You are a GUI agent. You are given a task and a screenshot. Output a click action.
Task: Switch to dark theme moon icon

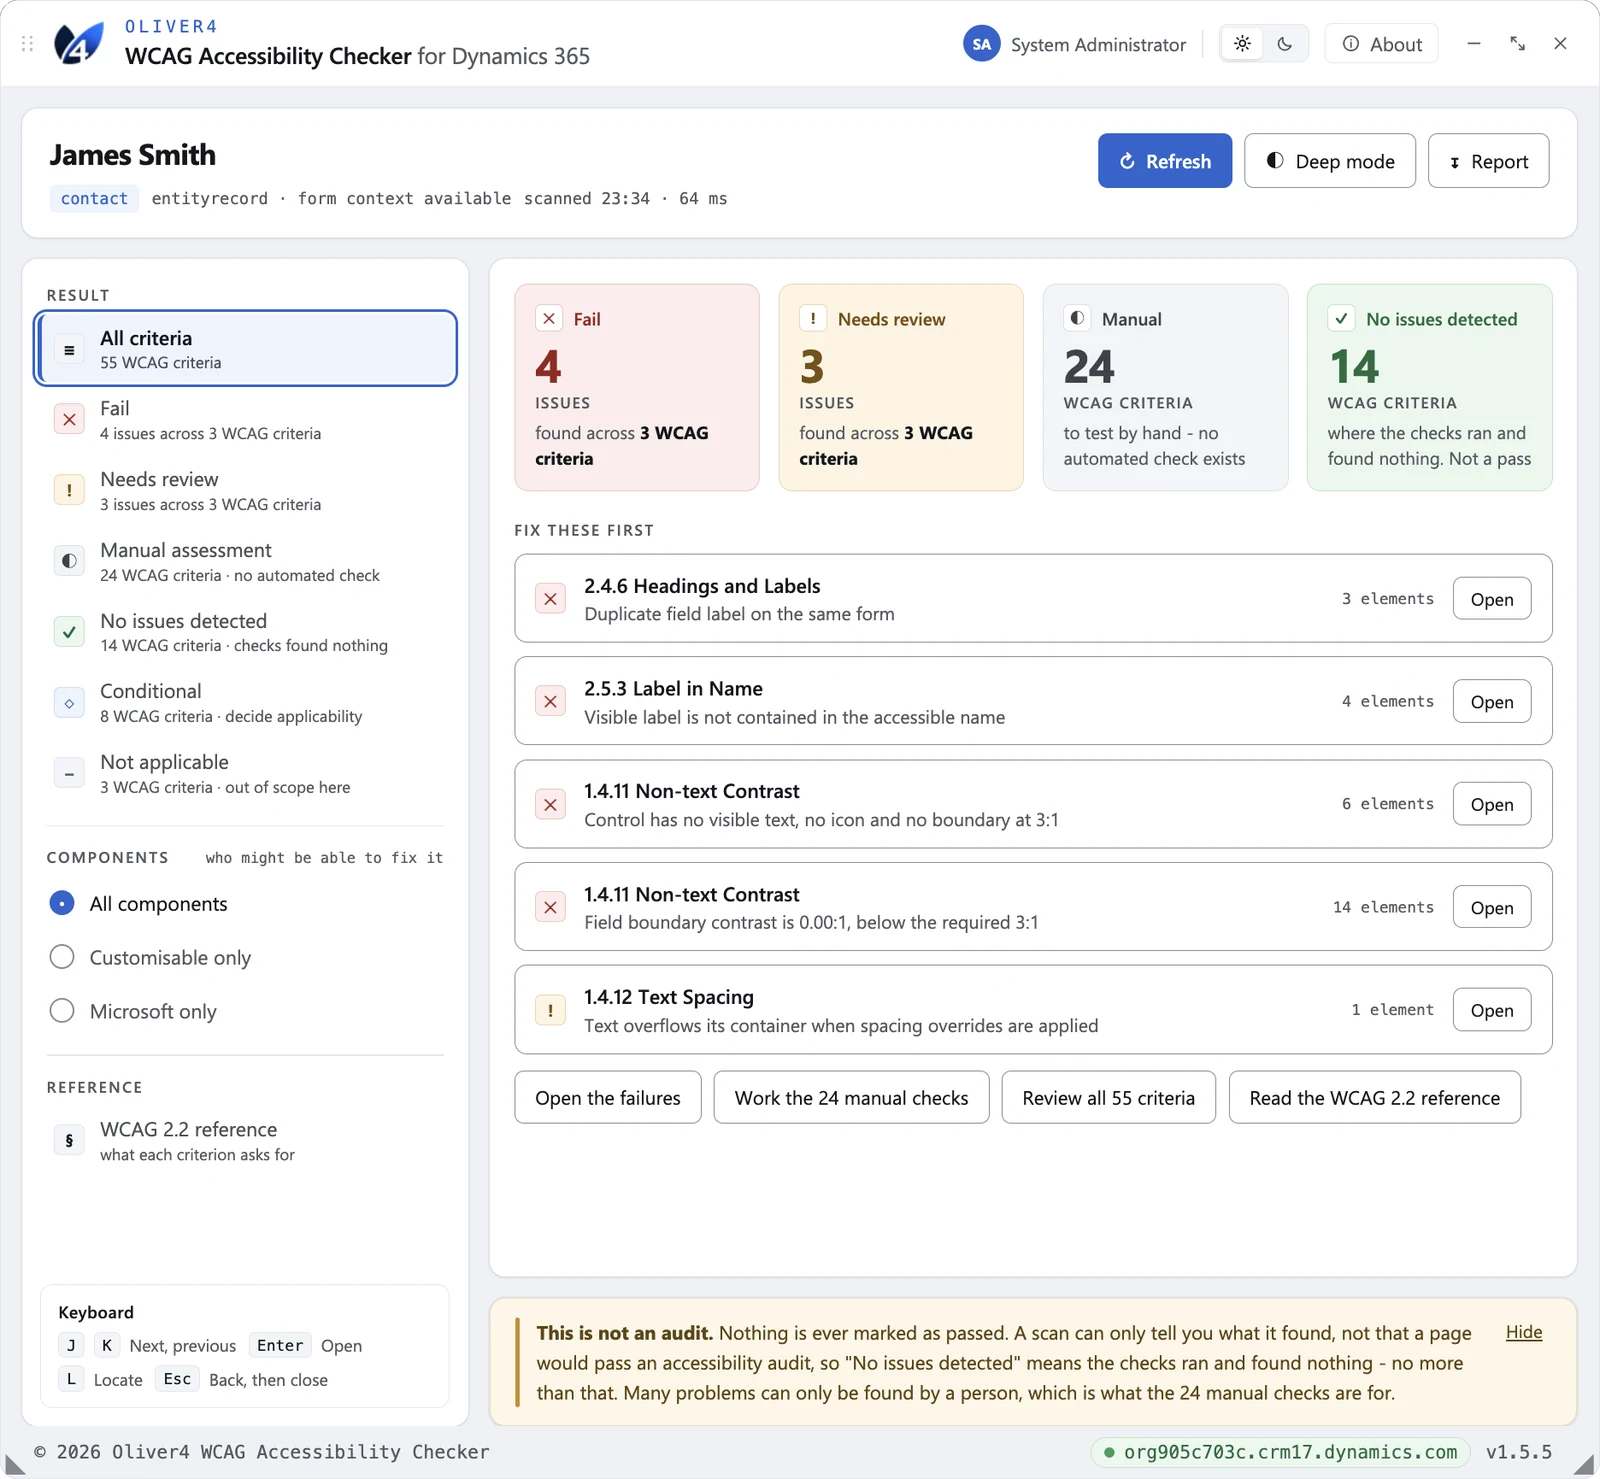[x=1285, y=44]
